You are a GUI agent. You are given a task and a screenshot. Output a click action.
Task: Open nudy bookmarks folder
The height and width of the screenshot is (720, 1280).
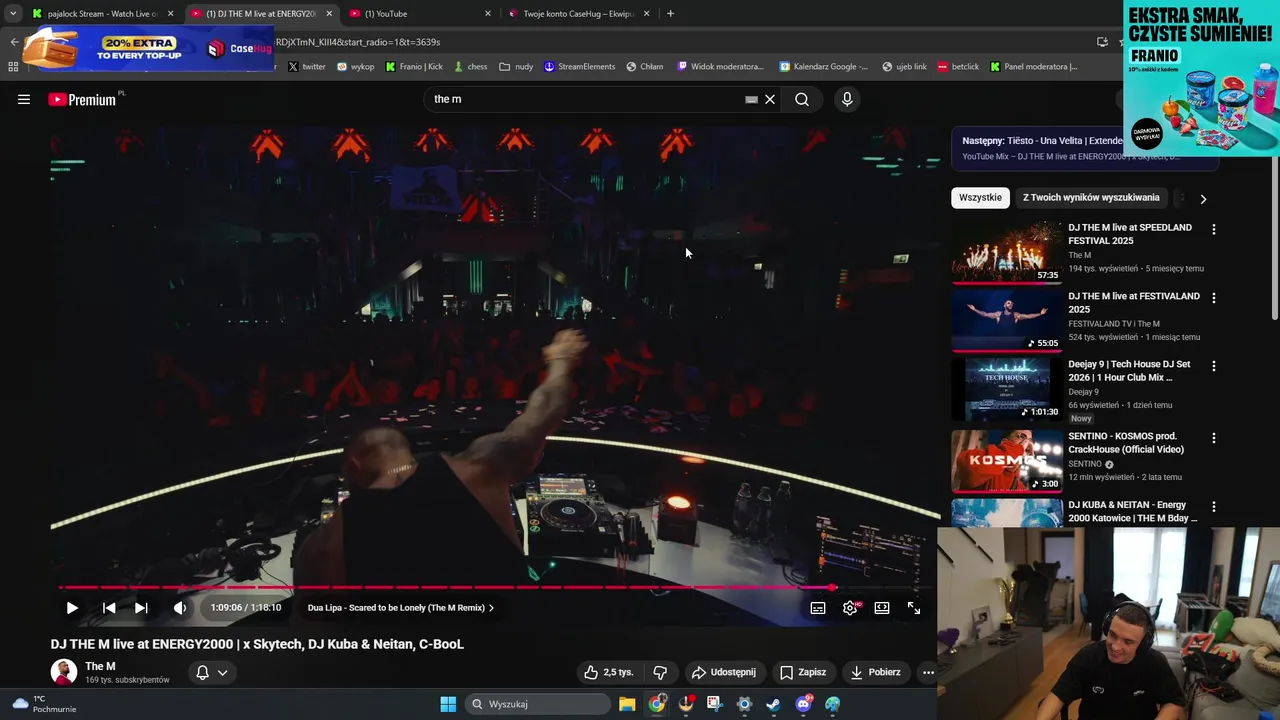[516, 67]
